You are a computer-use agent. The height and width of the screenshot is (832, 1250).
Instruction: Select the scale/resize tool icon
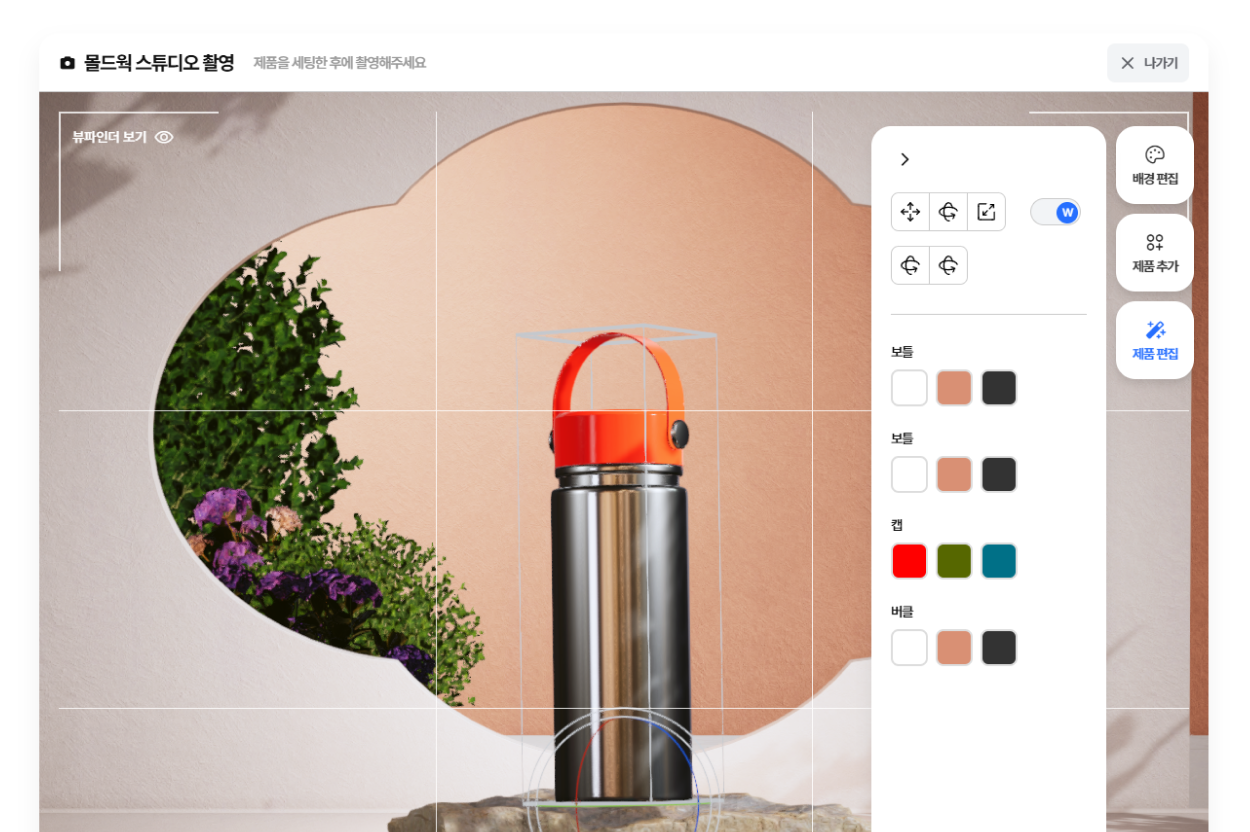986,212
